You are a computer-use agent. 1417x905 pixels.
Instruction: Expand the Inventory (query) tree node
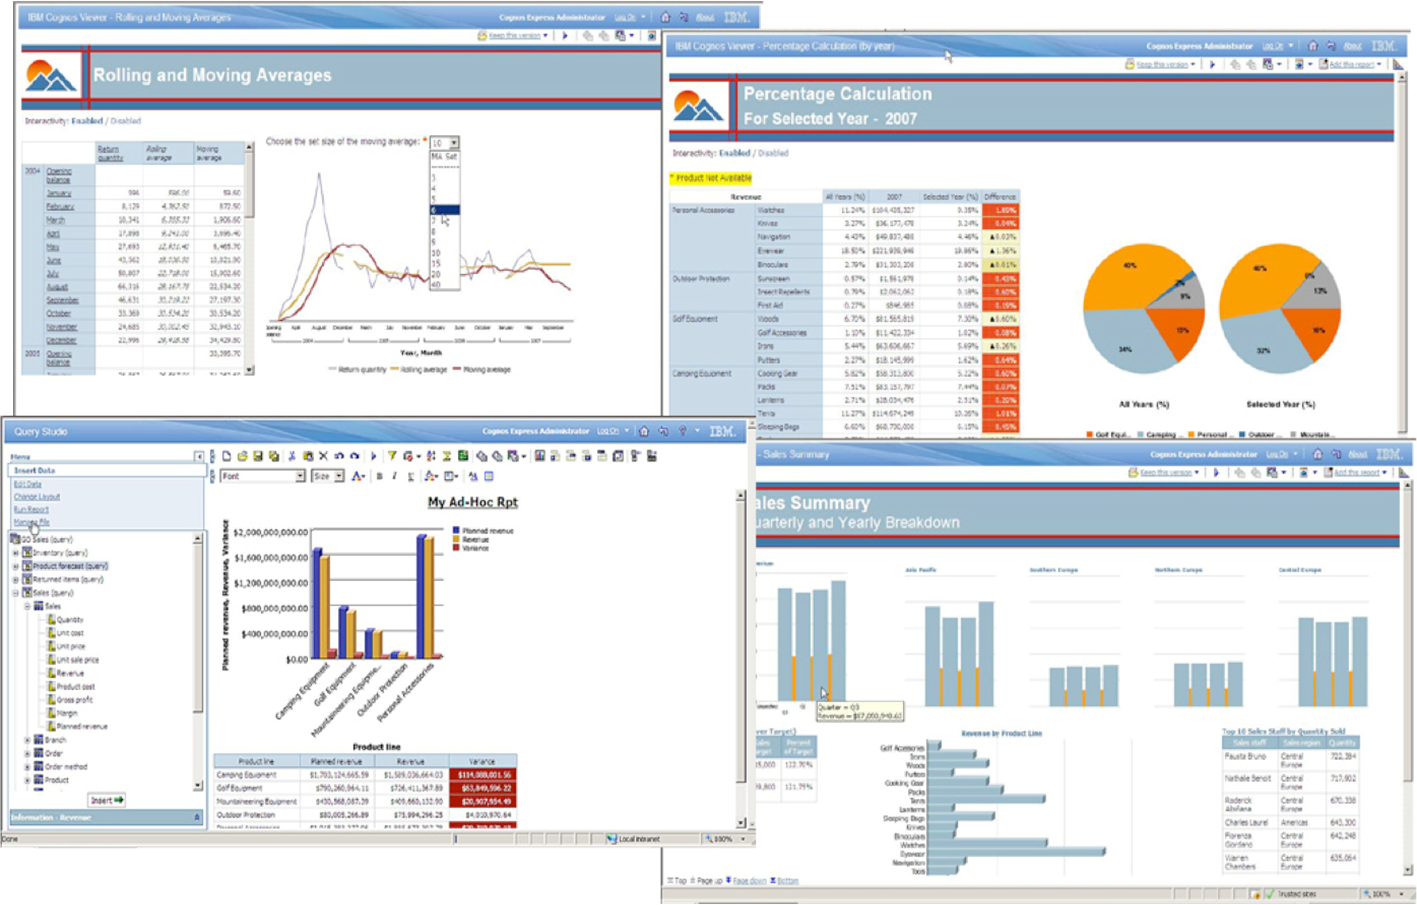pyautogui.click(x=15, y=553)
